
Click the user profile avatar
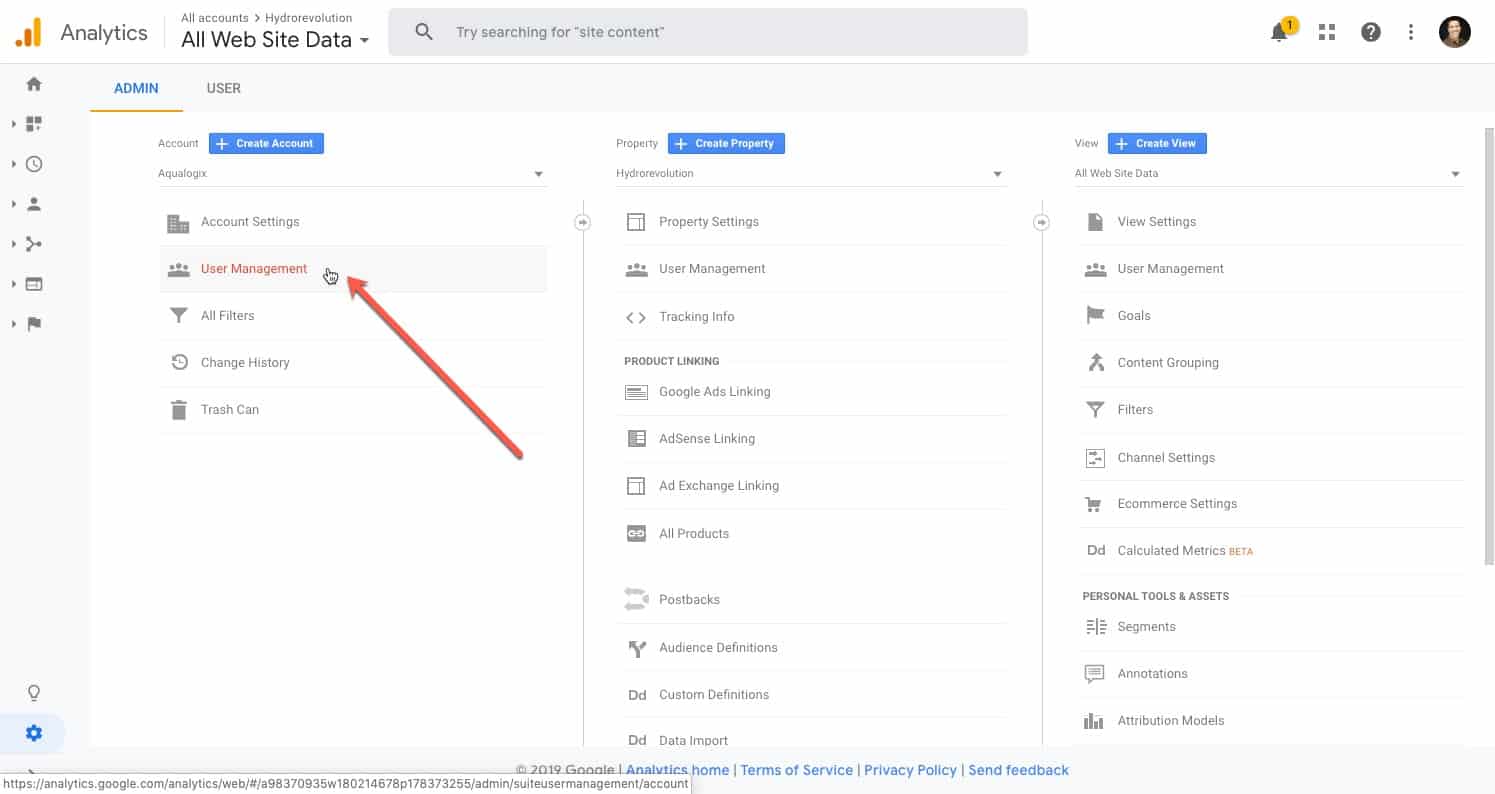(x=1455, y=32)
